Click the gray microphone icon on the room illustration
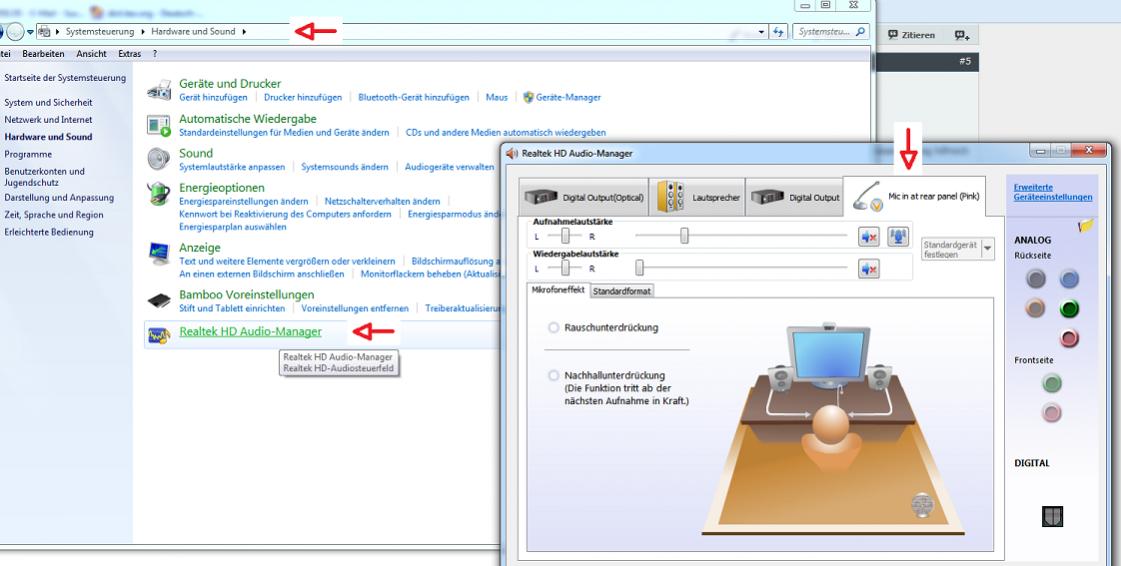1121x566 pixels. pyautogui.click(x=923, y=505)
